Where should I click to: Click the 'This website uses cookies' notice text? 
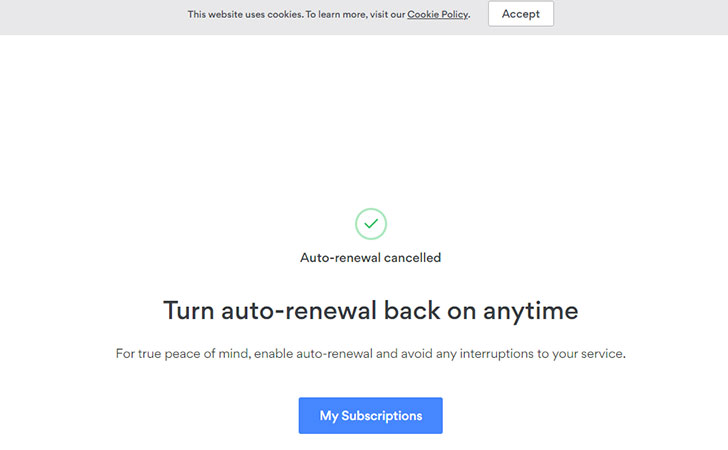pos(329,14)
